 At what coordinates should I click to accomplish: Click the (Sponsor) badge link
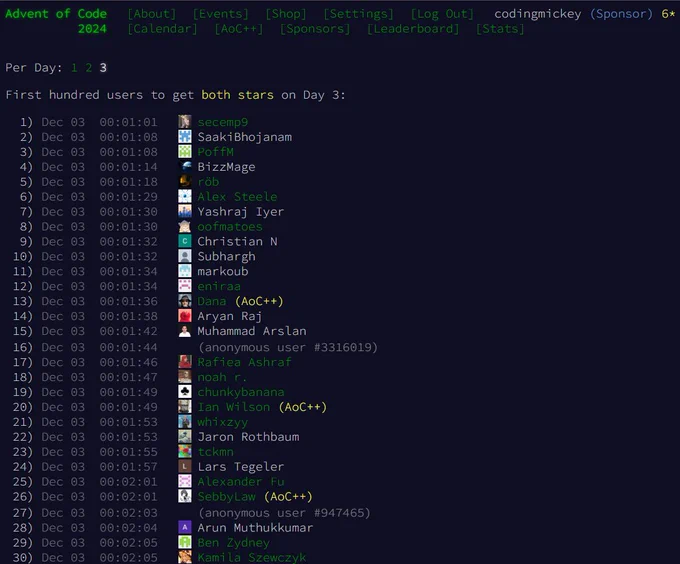(x=621, y=14)
